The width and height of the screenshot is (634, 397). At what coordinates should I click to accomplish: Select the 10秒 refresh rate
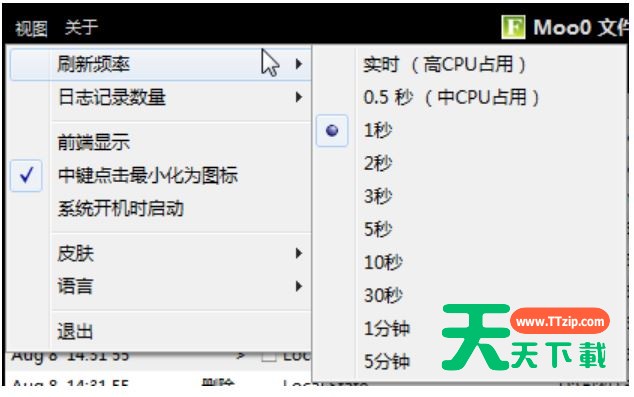[x=470, y=262]
